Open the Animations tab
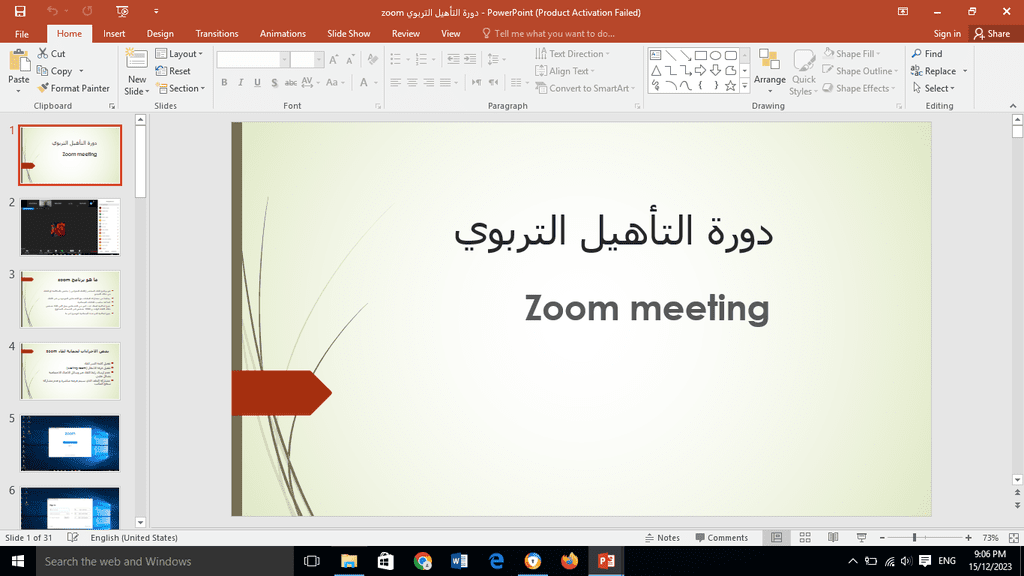 [283, 33]
